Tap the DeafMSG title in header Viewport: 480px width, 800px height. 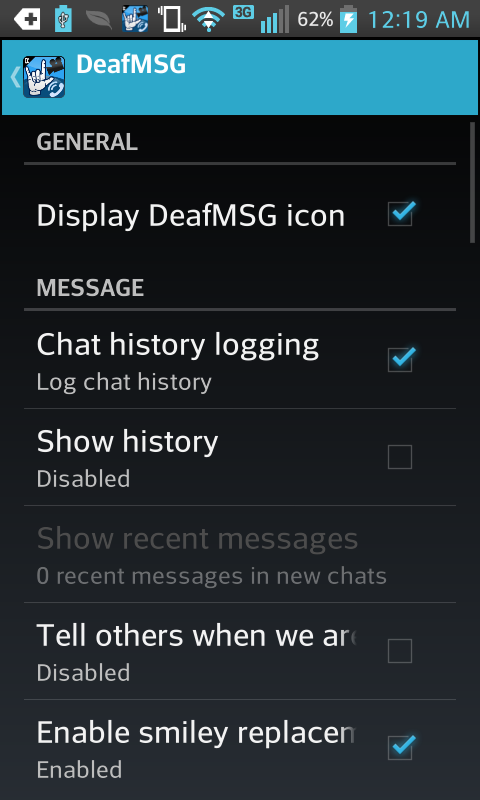131,65
